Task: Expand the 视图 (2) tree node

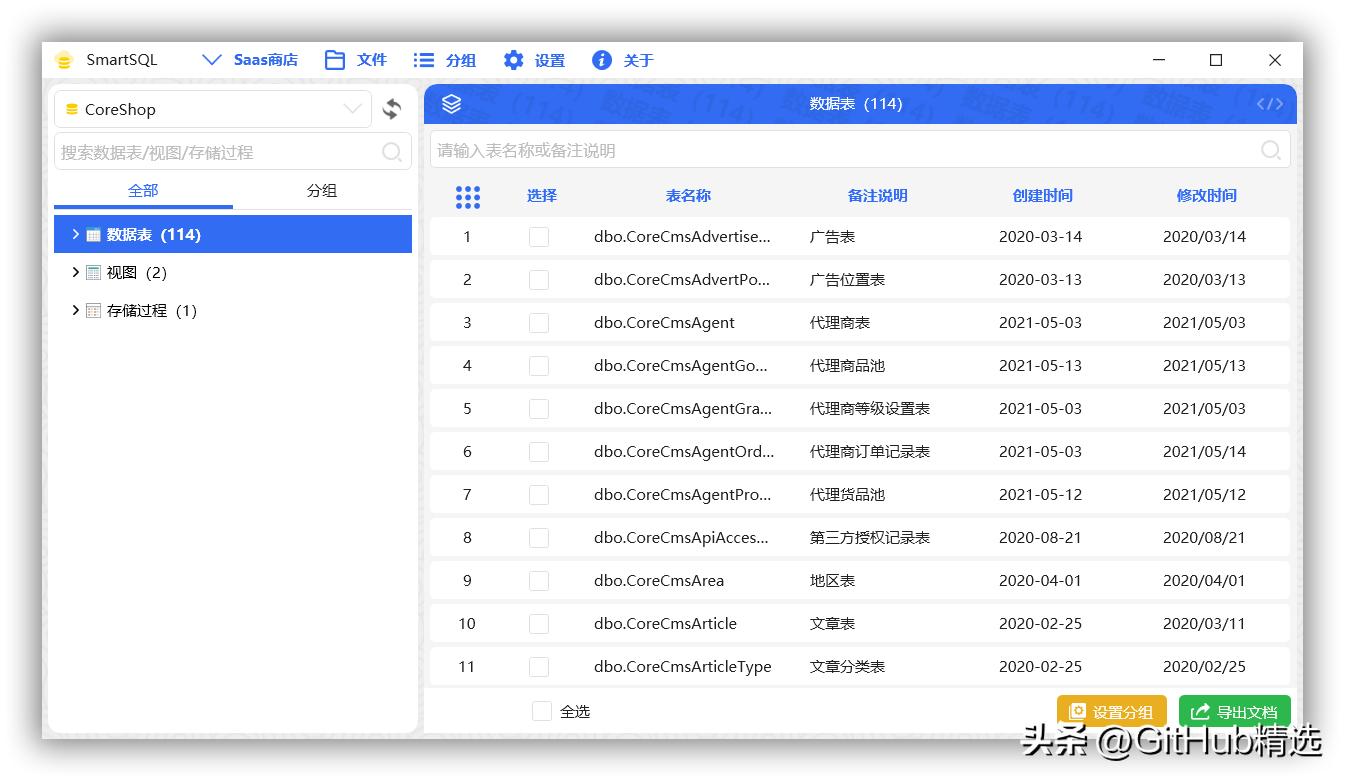Action: pyautogui.click(x=75, y=272)
